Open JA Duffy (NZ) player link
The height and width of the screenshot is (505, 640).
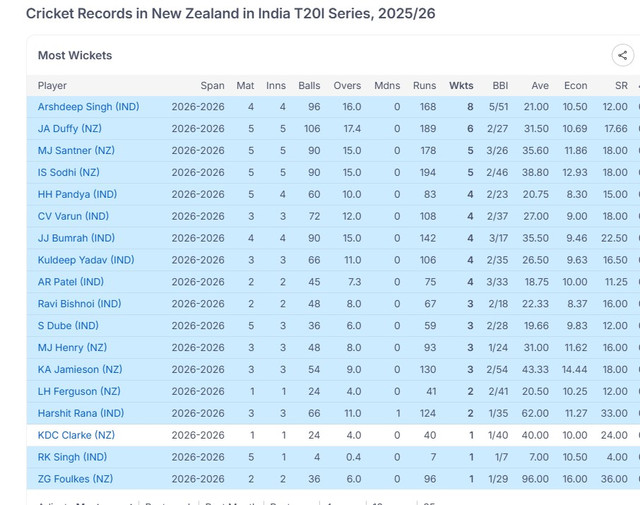click(x=70, y=129)
